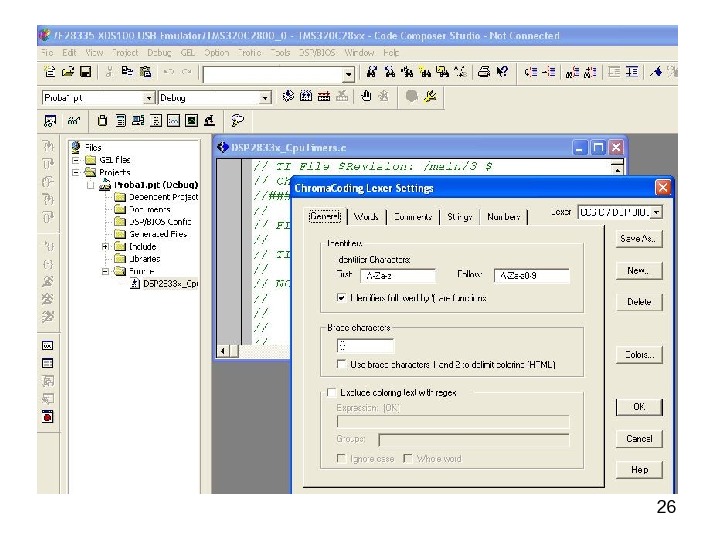Toggle Identifiers followed by ( are functions checkbox
The height and width of the screenshot is (540, 720).
point(341,298)
